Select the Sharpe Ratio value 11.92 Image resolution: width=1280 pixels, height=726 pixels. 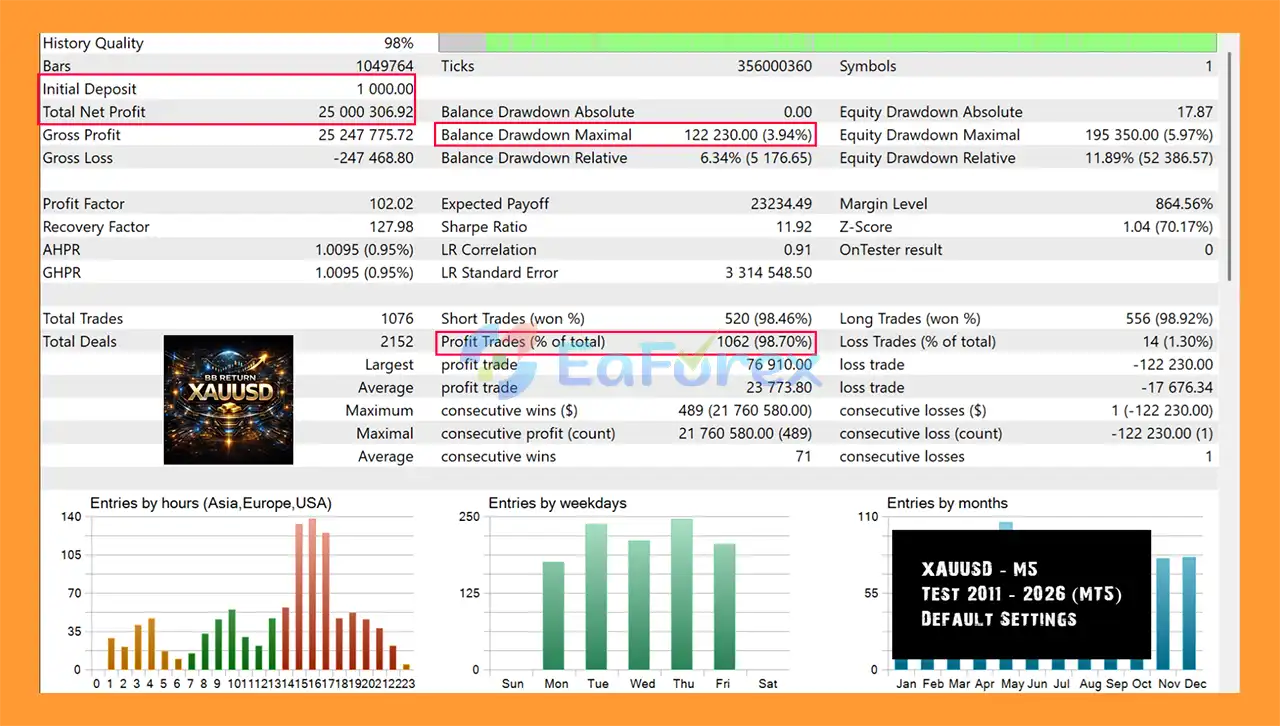[791, 227]
